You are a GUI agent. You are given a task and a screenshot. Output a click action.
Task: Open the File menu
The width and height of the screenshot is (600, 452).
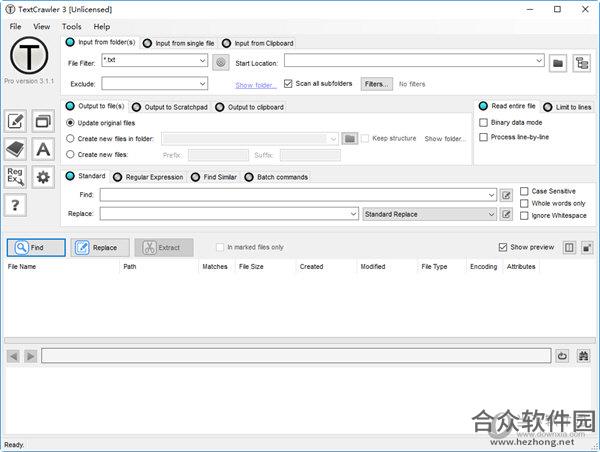tap(15, 26)
